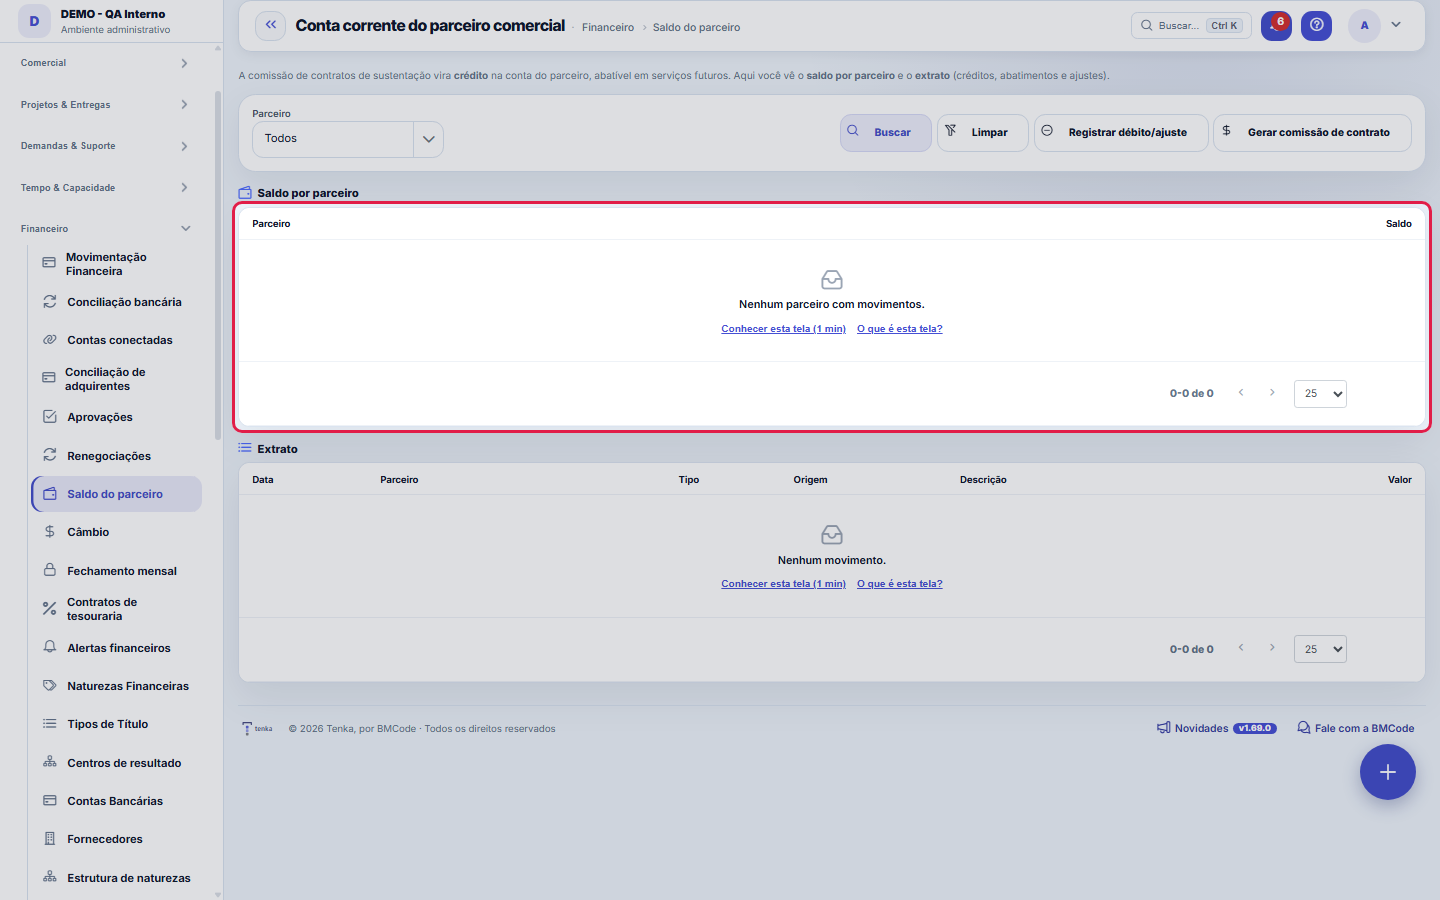This screenshot has width=1440, height=900.
Task: Expand the Demandas & Suporte section
Action: coord(105,146)
